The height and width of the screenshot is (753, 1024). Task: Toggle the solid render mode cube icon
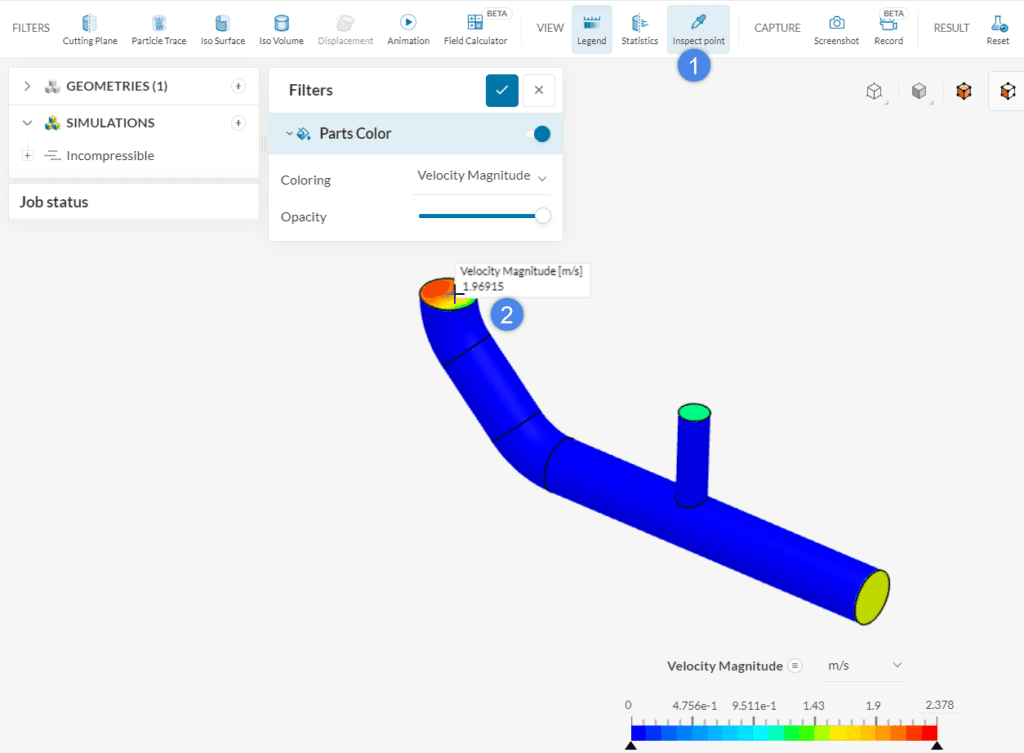pos(919,90)
